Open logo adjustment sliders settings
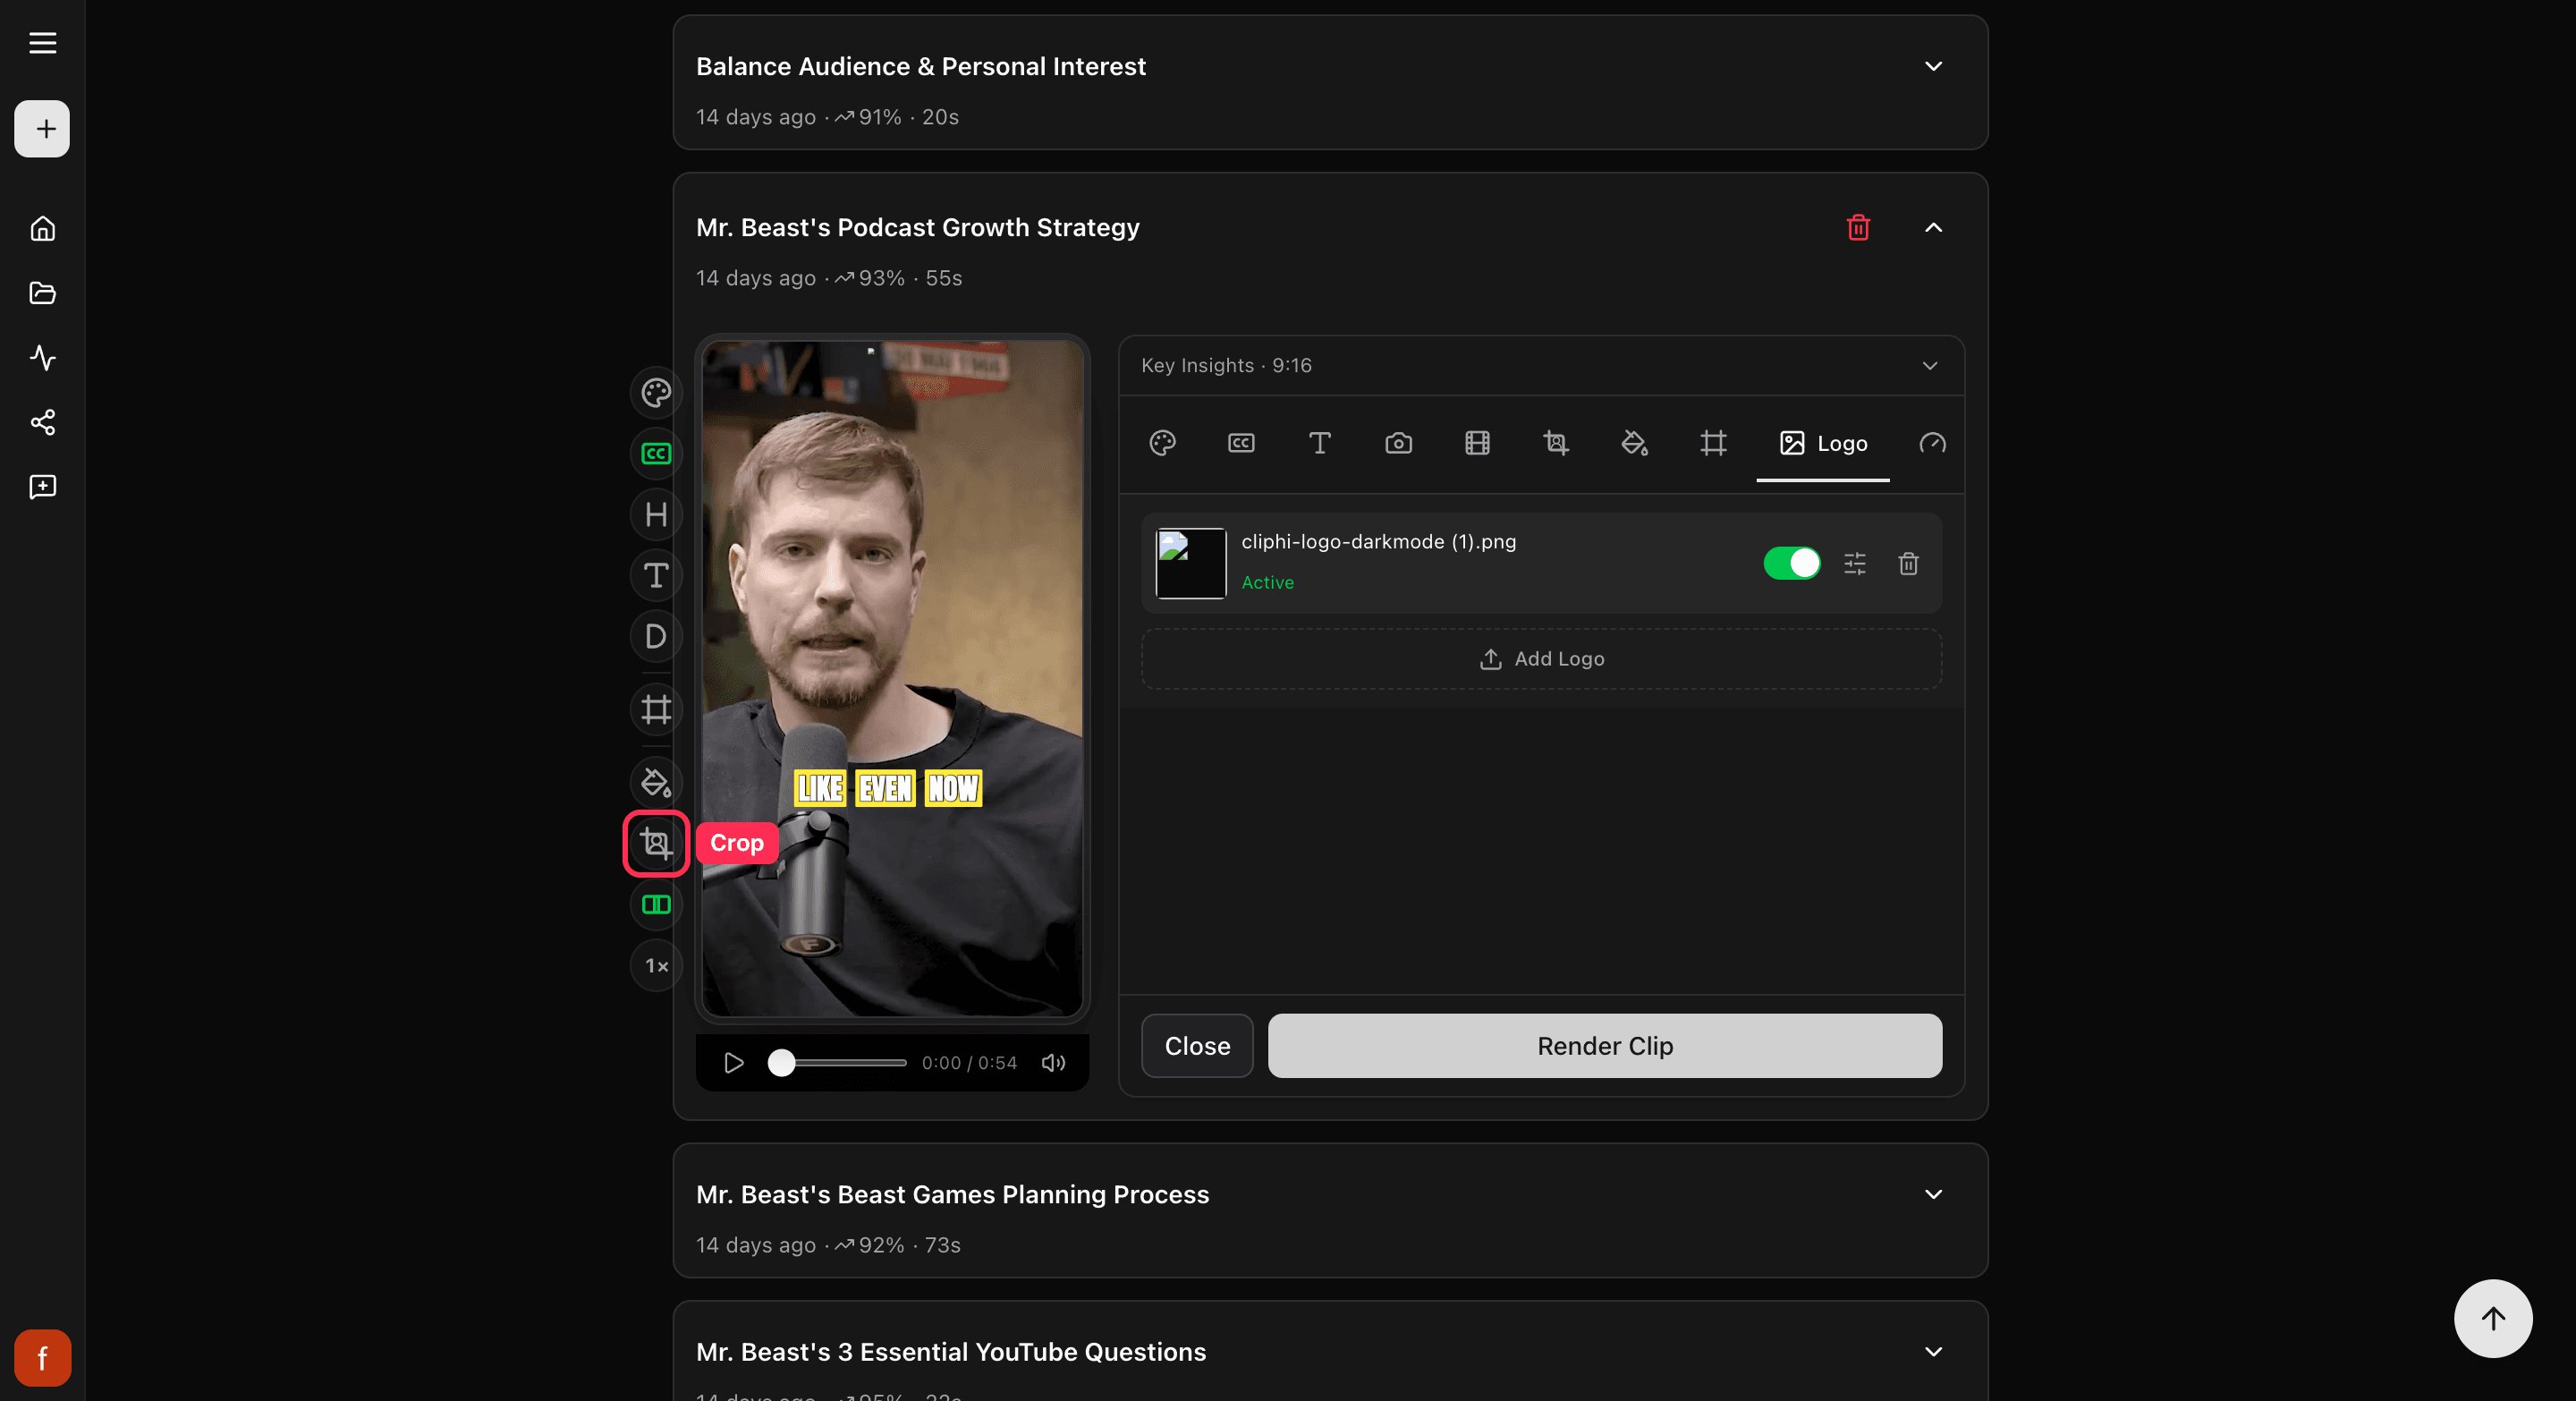Image resolution: width=2576 pixels, height=1401 pixels. [x=1854, y=564]
